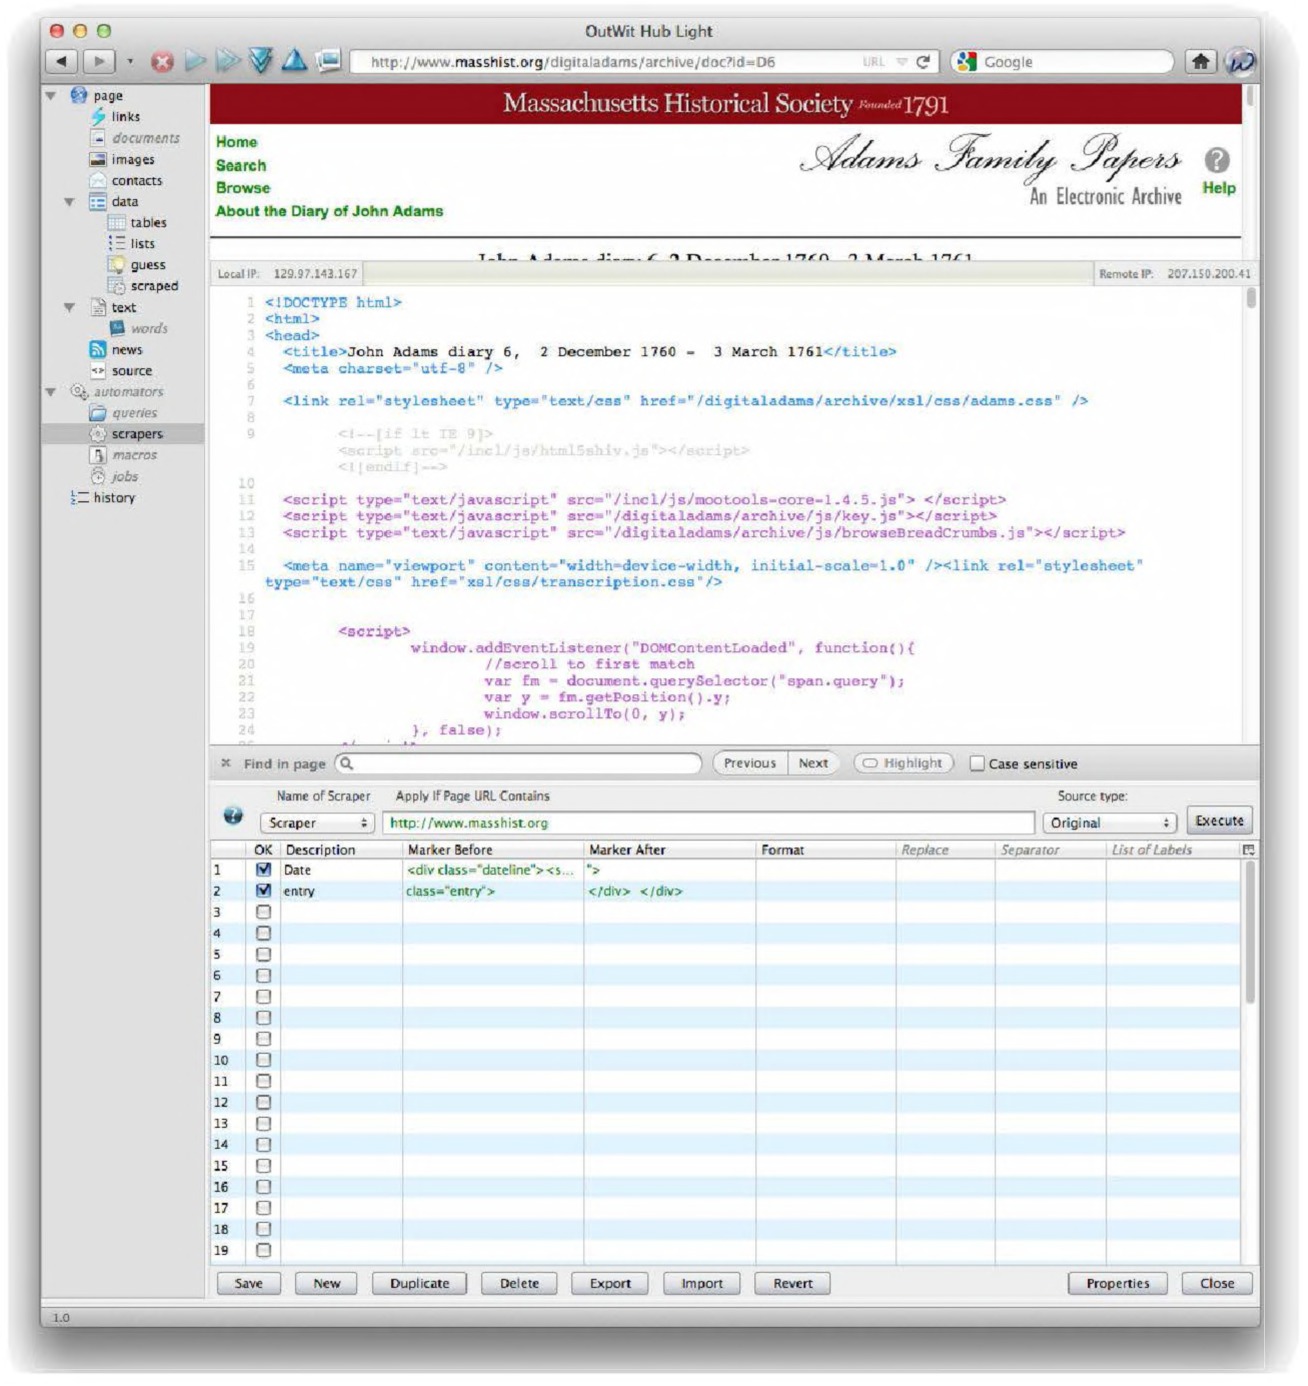Open the Browse link on webpage
Image resolution: width=1308 pixels, height=1386 pixels.
(243, 188)
